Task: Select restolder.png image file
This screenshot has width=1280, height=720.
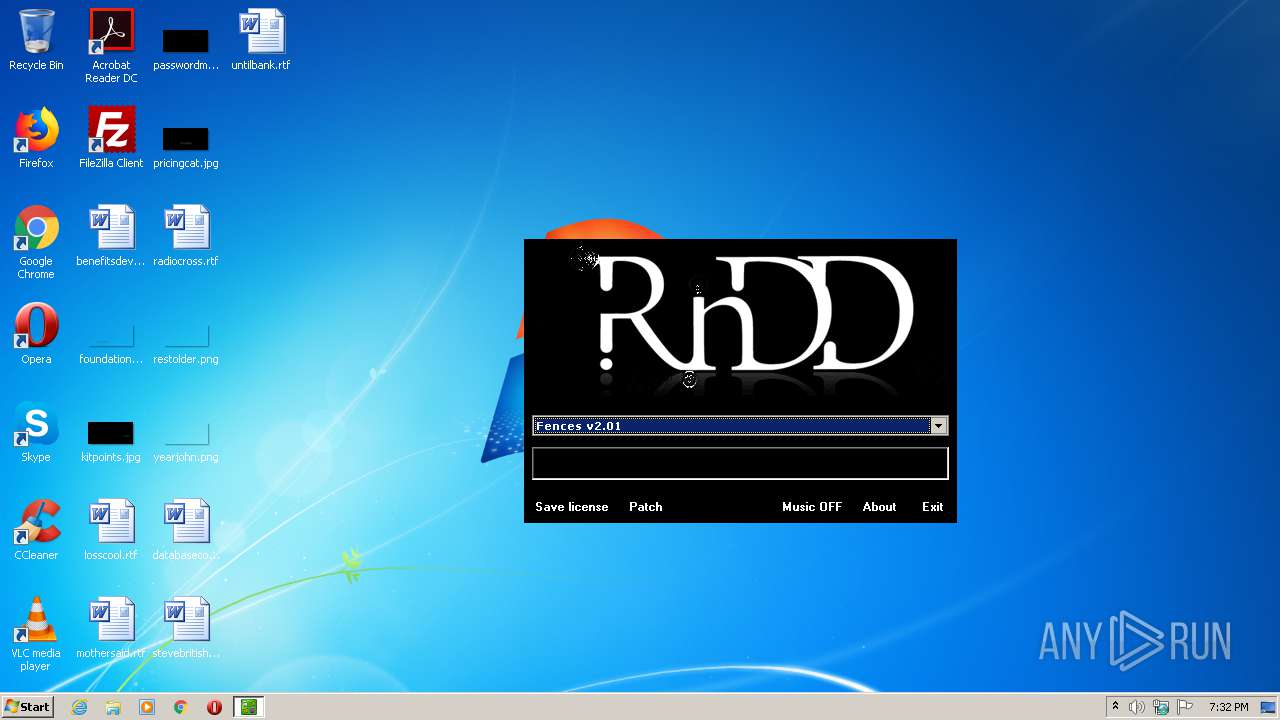Action: tap(186, 343)
